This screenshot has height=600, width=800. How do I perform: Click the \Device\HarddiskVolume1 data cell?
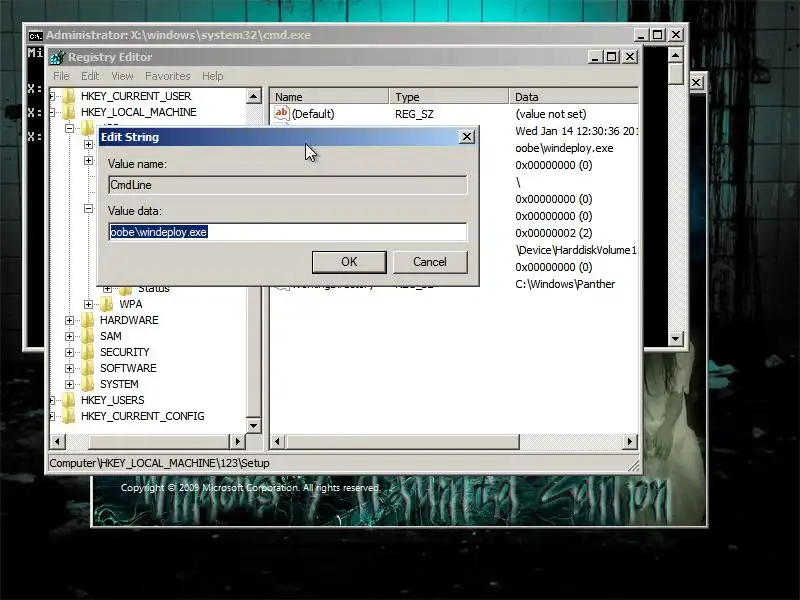(x=576, y=250)
